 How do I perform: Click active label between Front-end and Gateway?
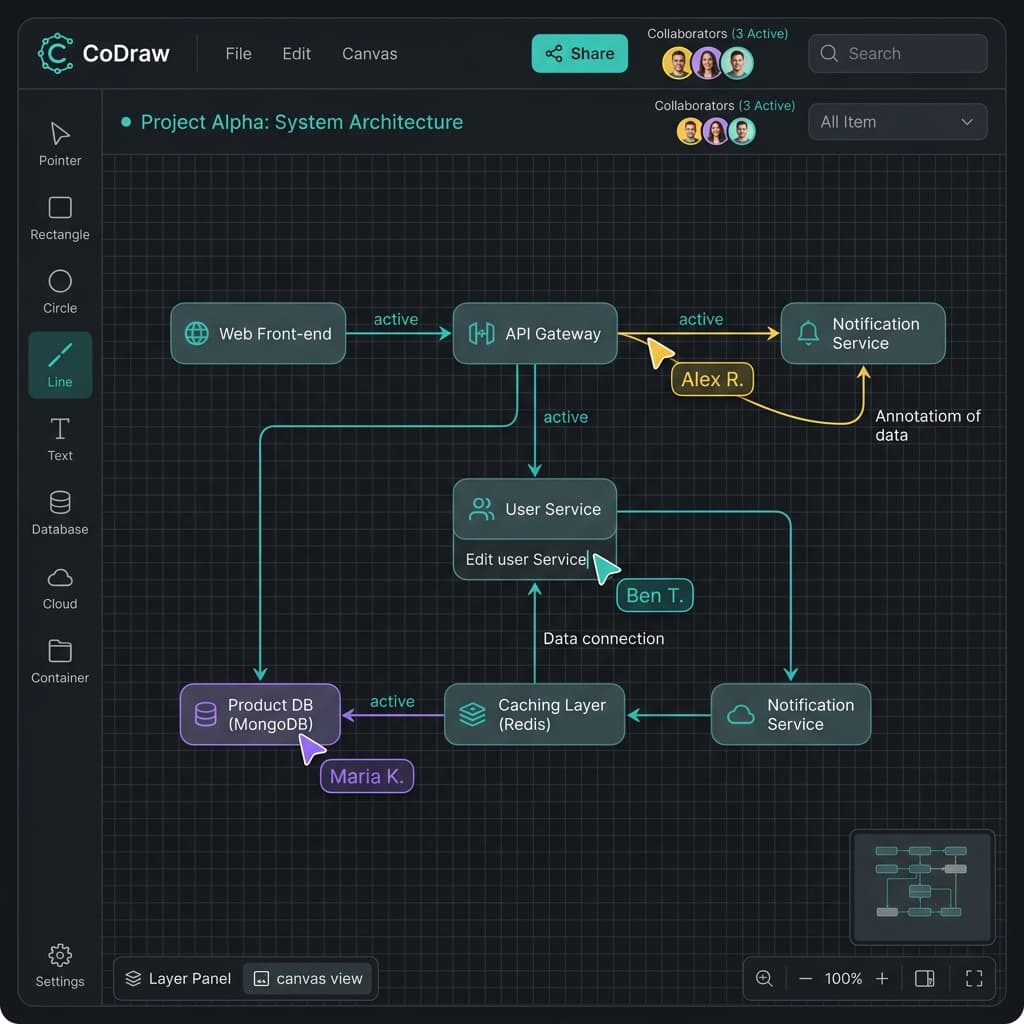(396, 319)
